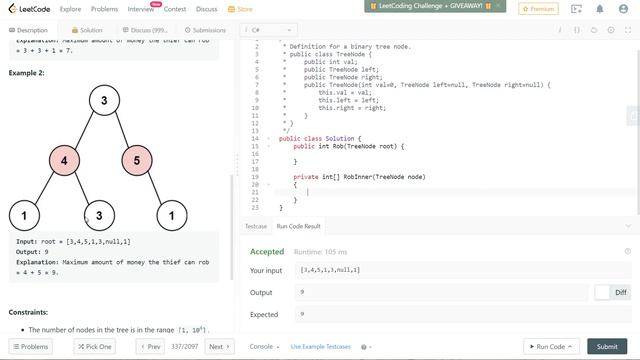Select the Run Code Result tab
640x360 pixels.
tap(298, 226)
